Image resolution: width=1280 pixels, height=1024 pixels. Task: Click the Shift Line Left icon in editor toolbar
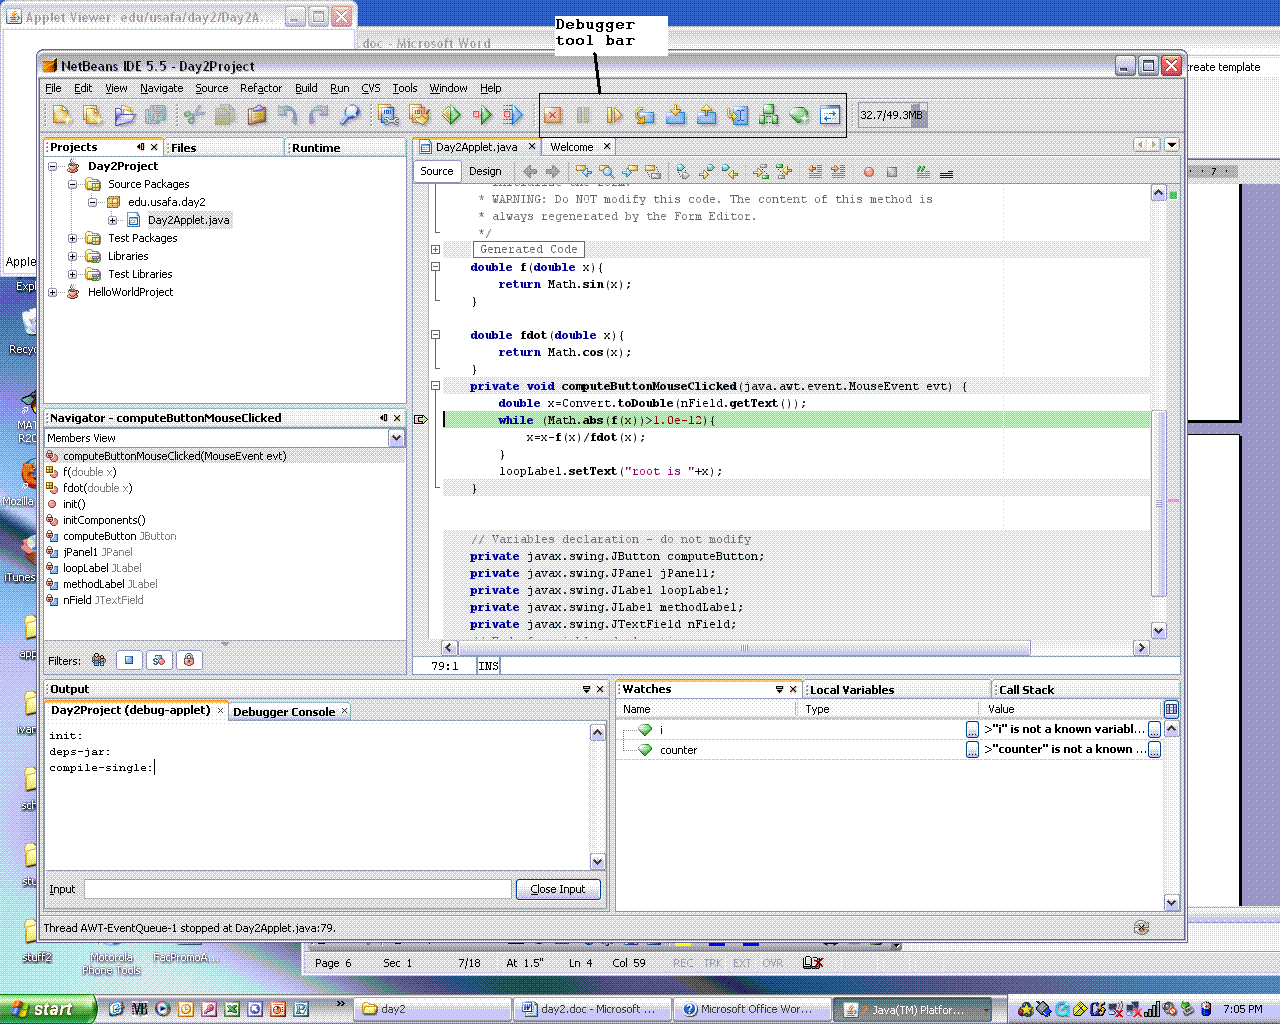pos(815,171)
